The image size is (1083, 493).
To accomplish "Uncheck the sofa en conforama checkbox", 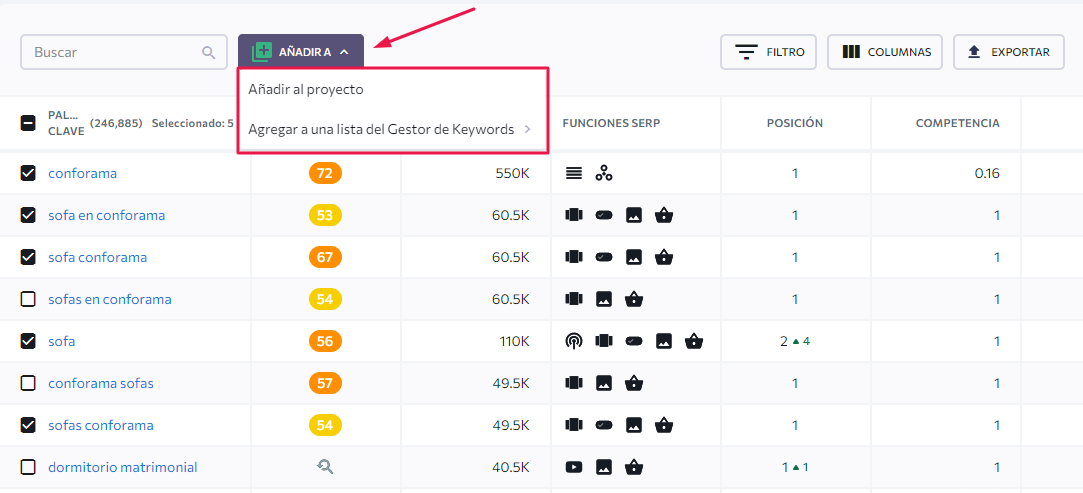I will [x=28, y=215].
